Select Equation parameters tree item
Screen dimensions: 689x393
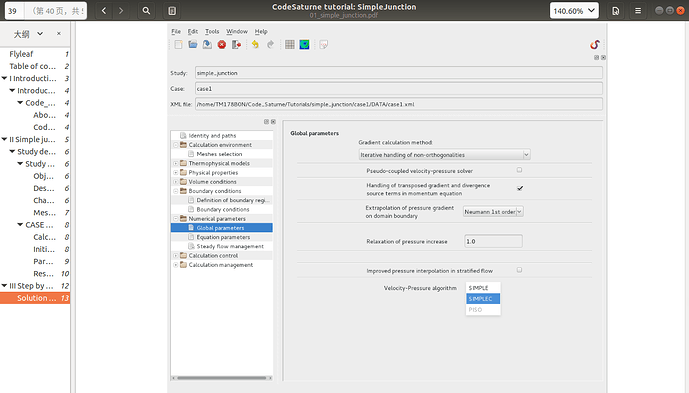point(223,237)
